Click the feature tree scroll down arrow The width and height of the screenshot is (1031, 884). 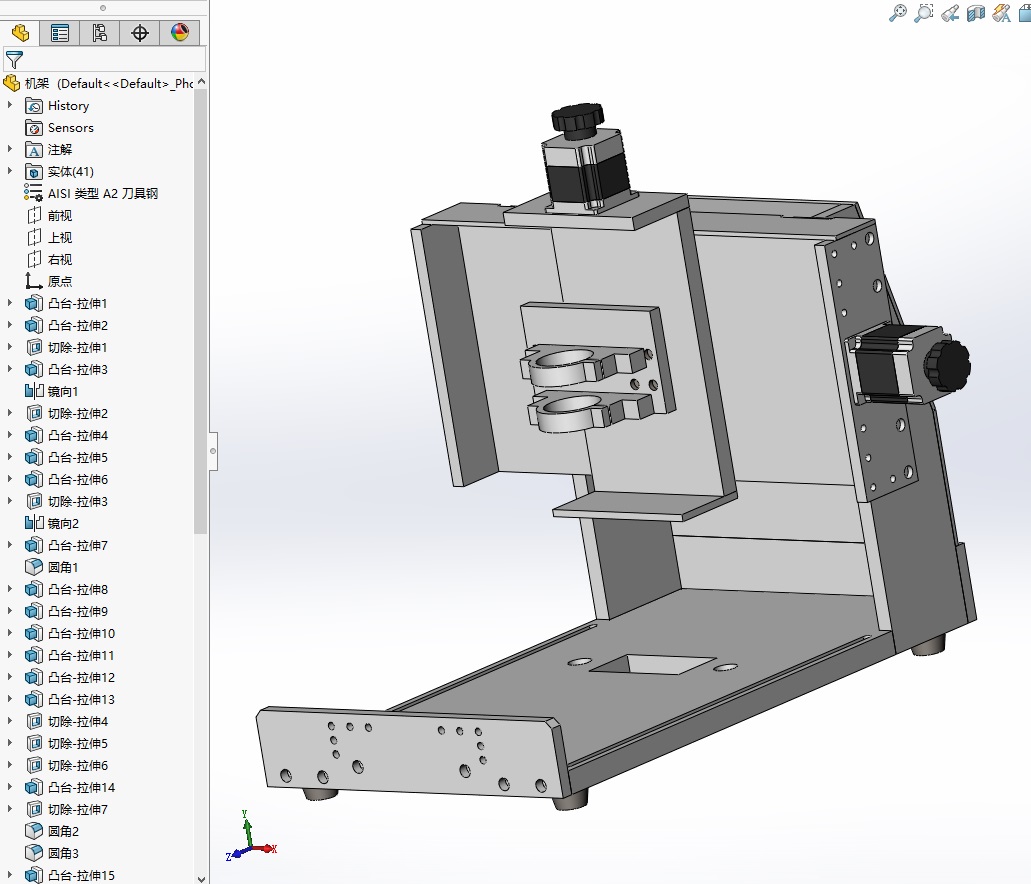click(201, 878)
